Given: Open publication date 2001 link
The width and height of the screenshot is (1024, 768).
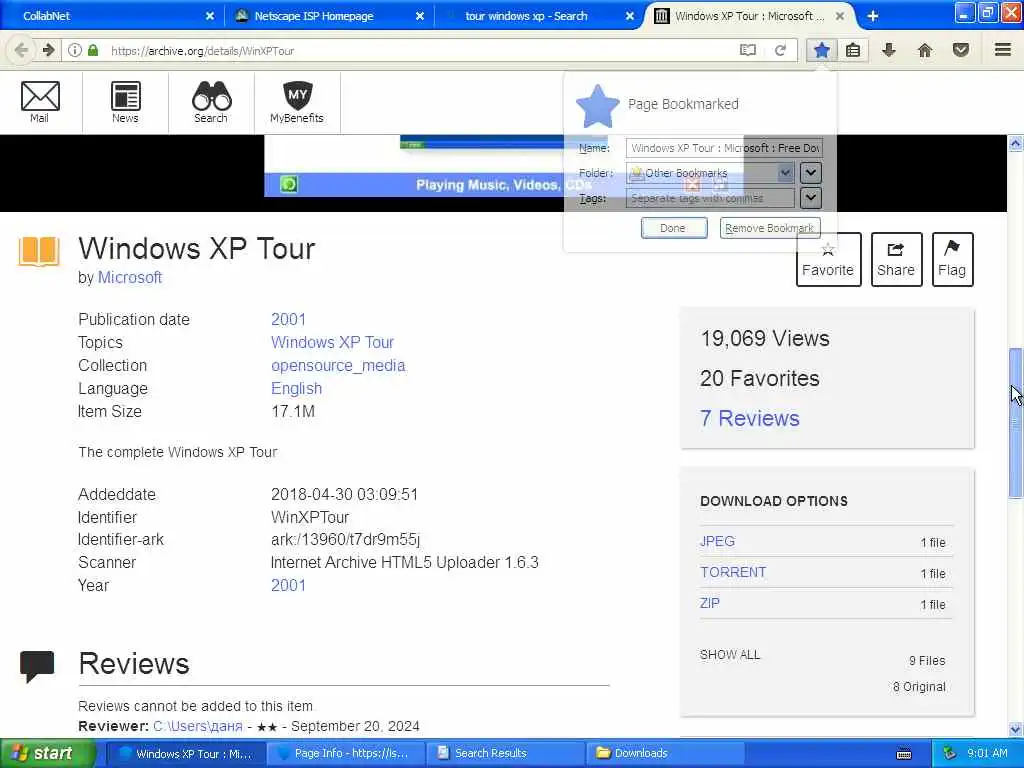Looking at the screenshot, I should pyautogui.click(x=288, y=319).
